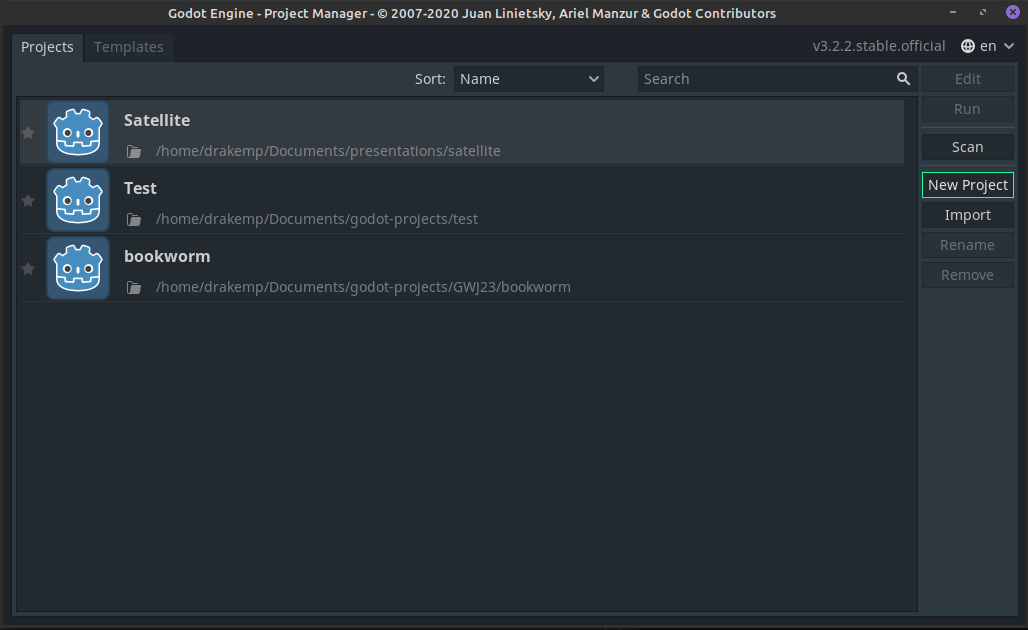Open folder icon for bookworm project path
This screenshot has width=1028, height=630.
coord(134,288)
